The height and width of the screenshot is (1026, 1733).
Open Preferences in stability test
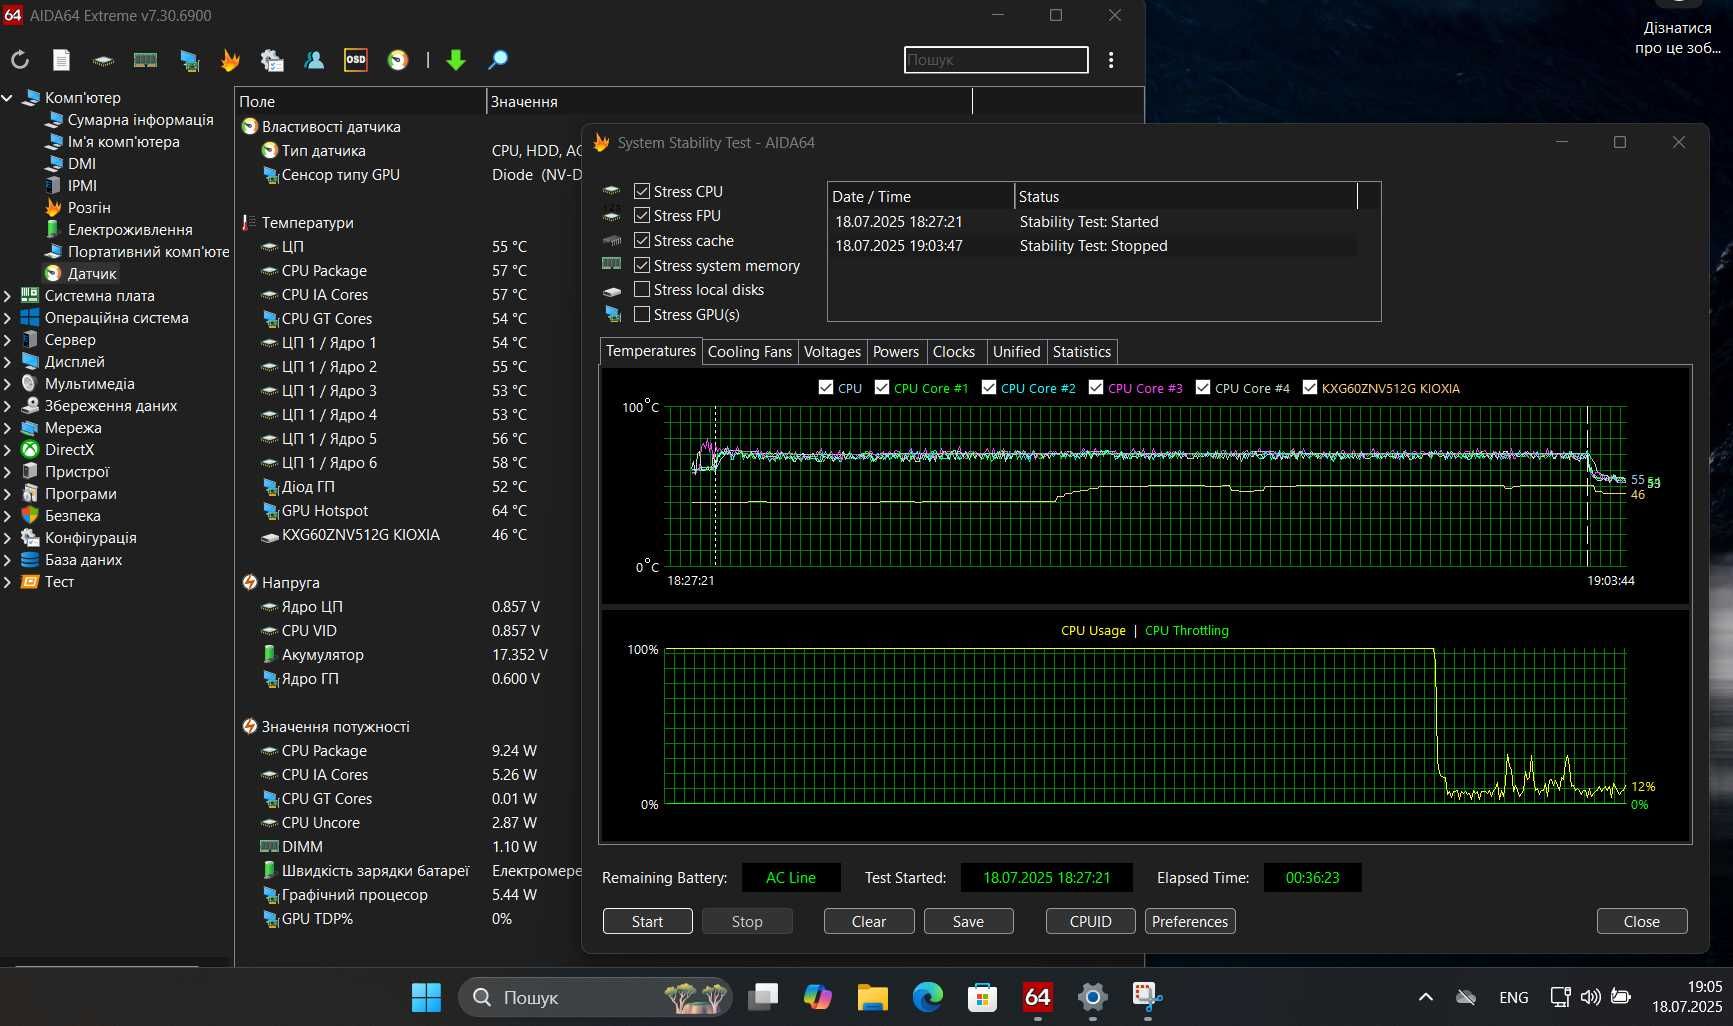(1190, 921)
